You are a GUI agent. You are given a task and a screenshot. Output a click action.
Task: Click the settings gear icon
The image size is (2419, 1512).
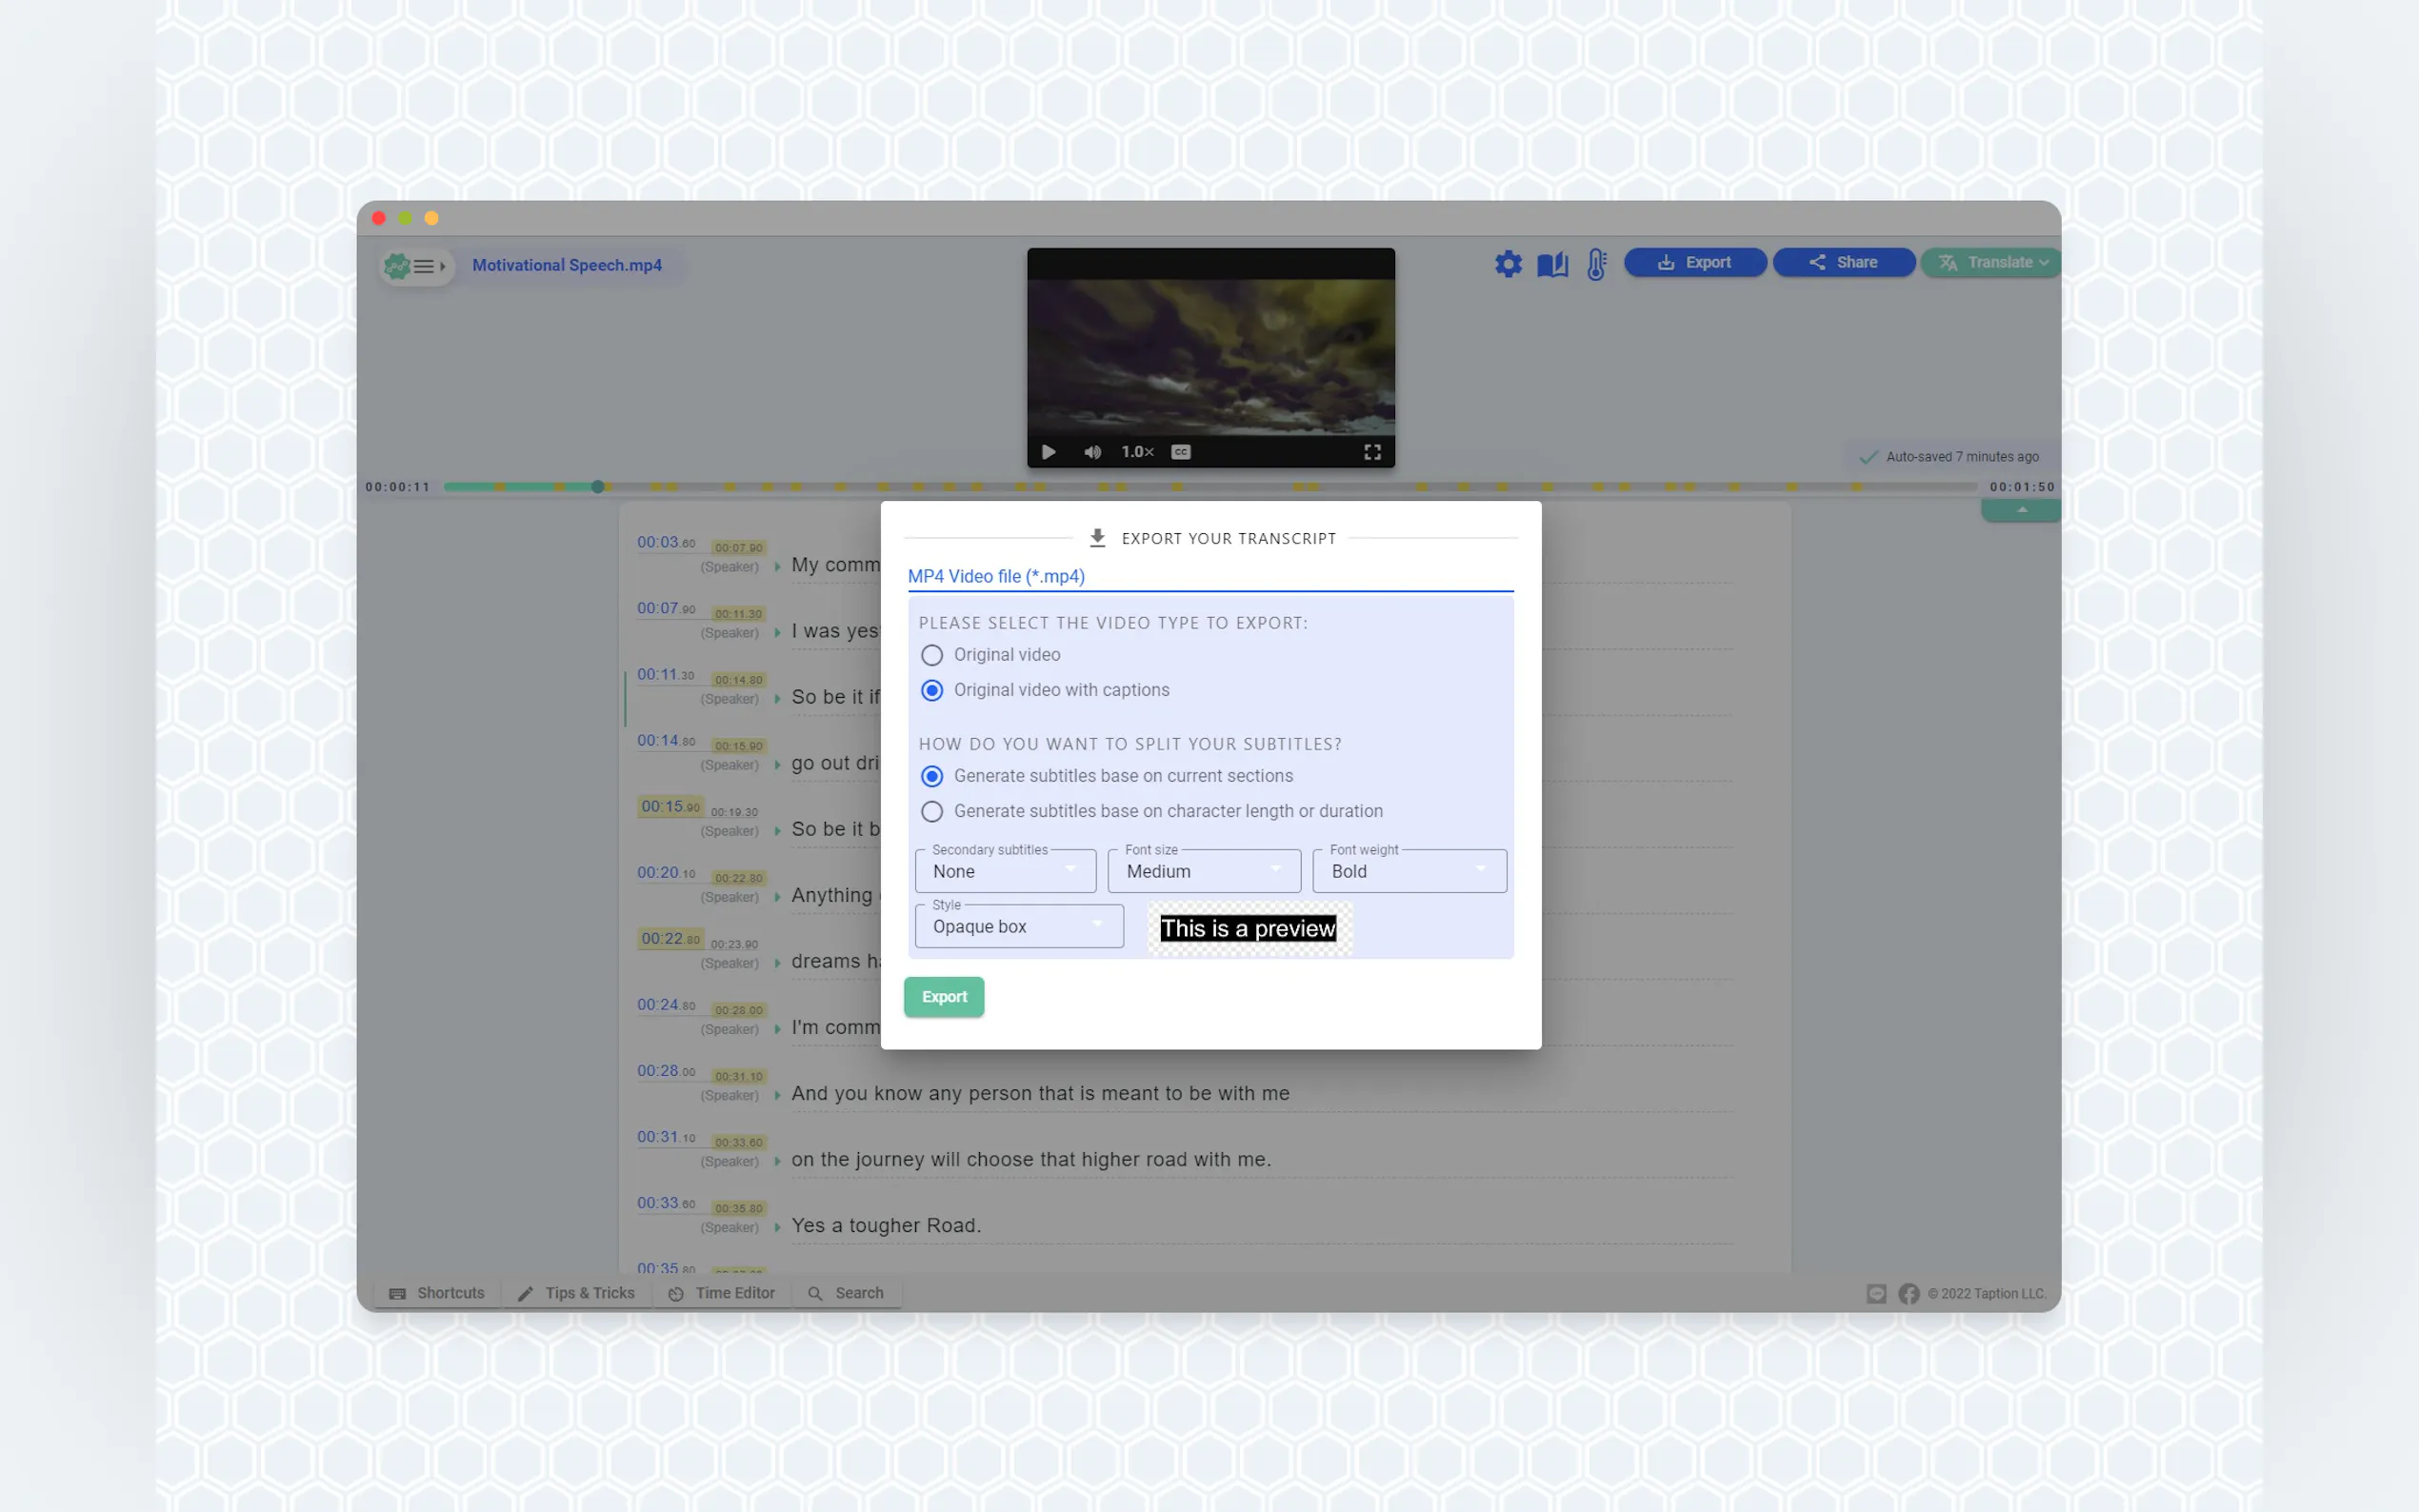1507,264
